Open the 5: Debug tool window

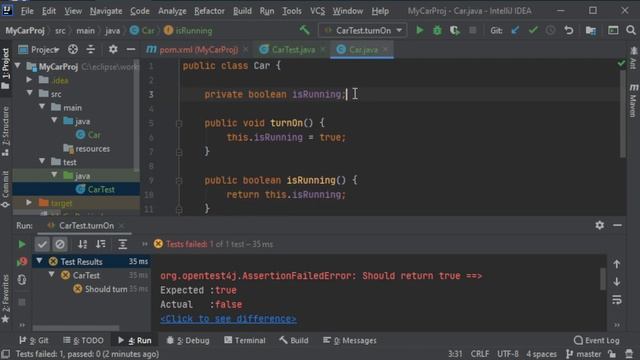click(188, 340)
